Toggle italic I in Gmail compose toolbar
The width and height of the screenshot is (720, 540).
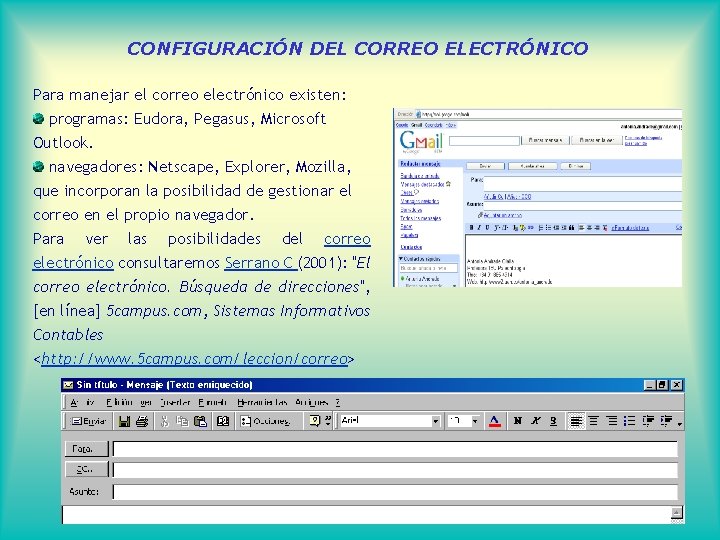479,228
